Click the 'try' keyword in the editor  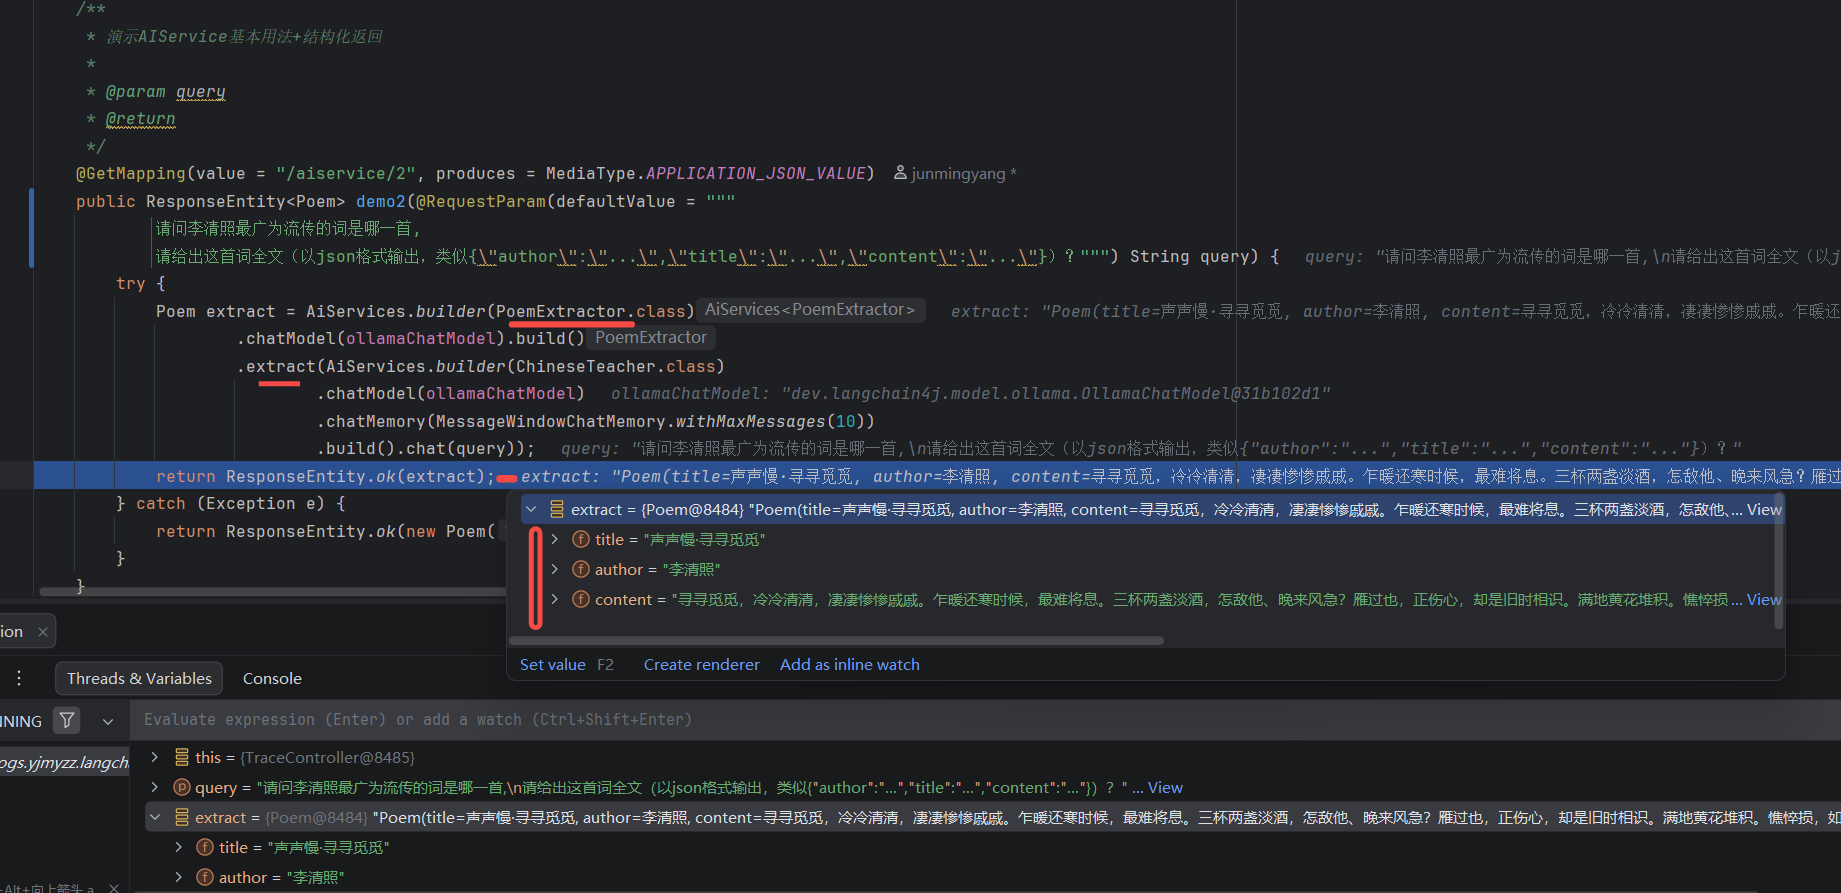pyautogui.click(x=131, y=283)
